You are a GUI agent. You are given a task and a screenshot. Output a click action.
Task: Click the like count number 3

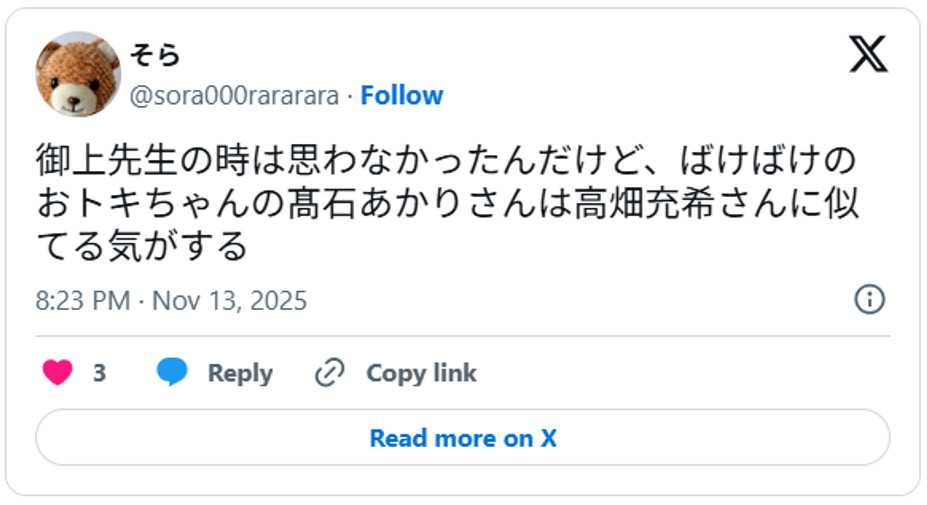click(99, 373)
